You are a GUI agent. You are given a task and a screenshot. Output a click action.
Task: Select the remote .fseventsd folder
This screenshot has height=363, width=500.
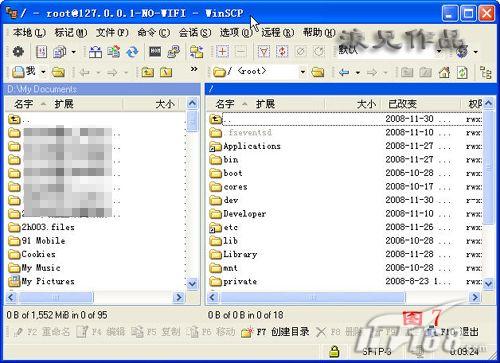tap(241, 133)
